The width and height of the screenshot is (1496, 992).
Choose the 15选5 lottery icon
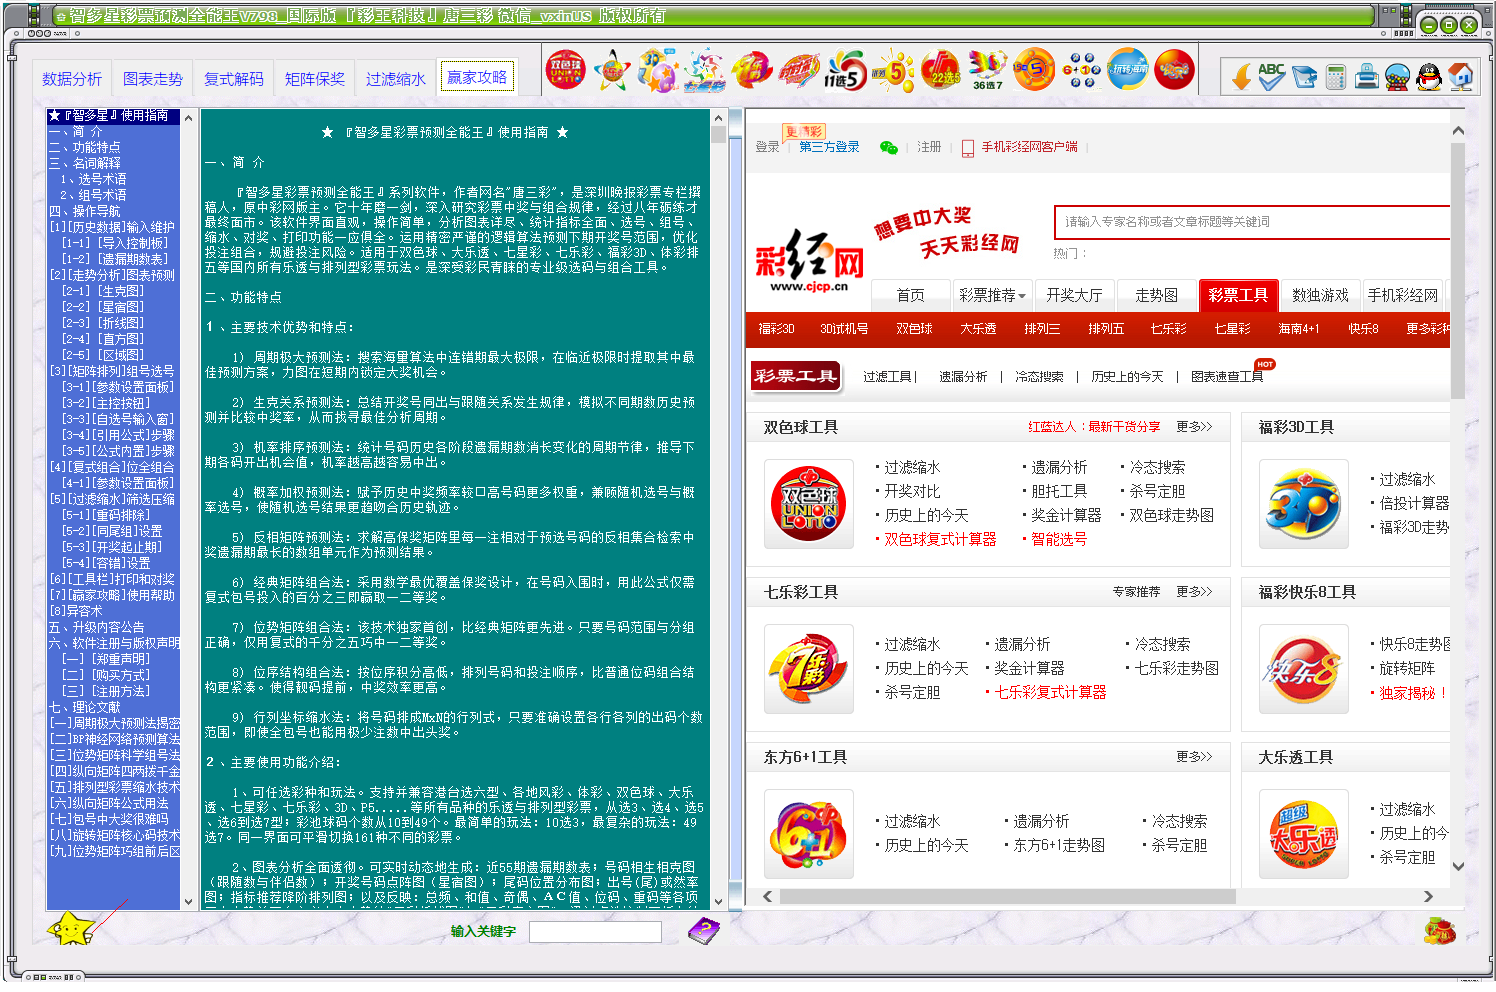[x=1034, y=70]
